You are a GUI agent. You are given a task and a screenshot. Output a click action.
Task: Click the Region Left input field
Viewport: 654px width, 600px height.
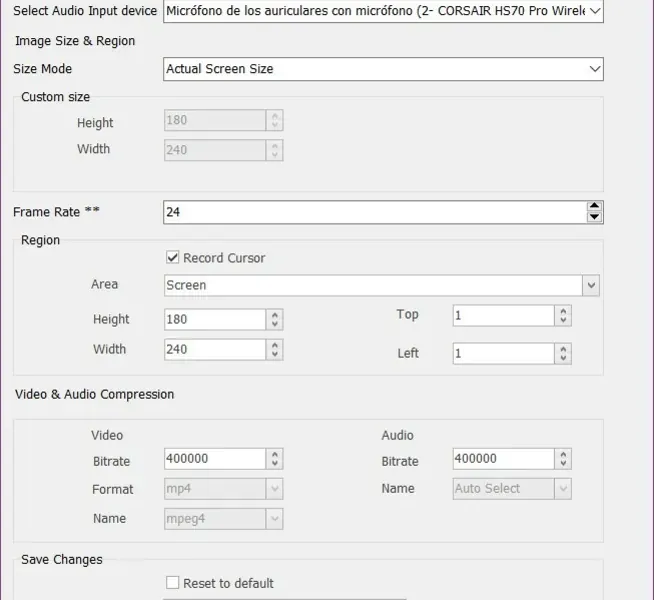click(x=502, y=353)
